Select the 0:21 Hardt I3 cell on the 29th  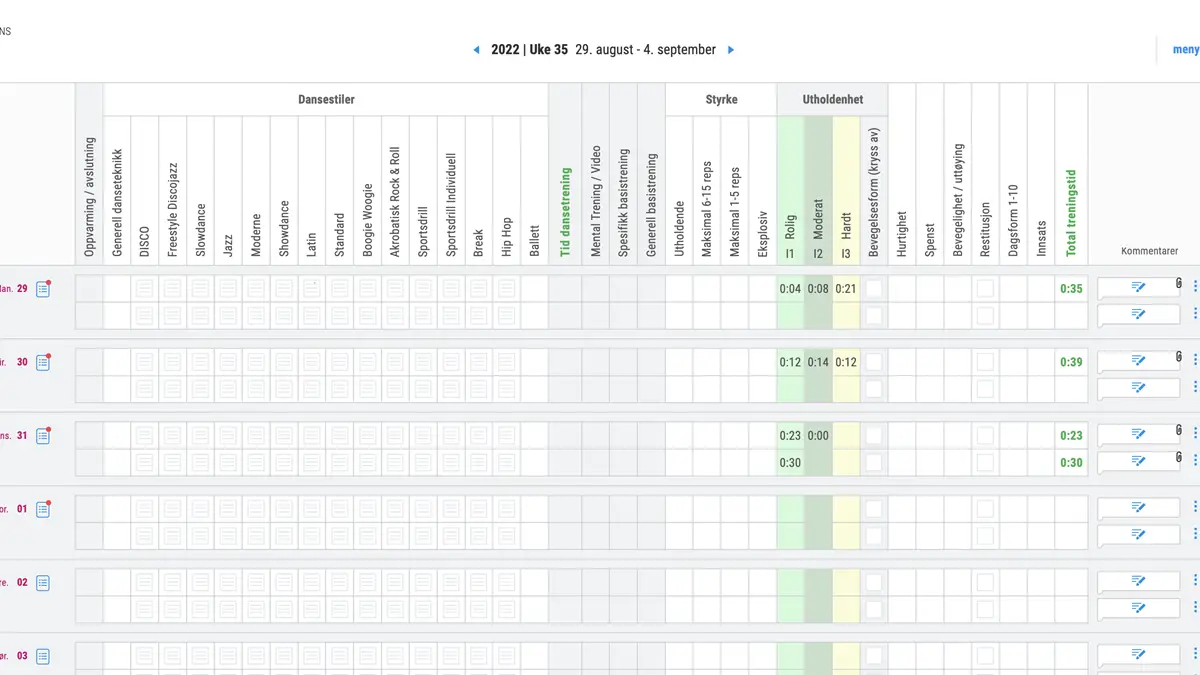(x=846, y=289)
